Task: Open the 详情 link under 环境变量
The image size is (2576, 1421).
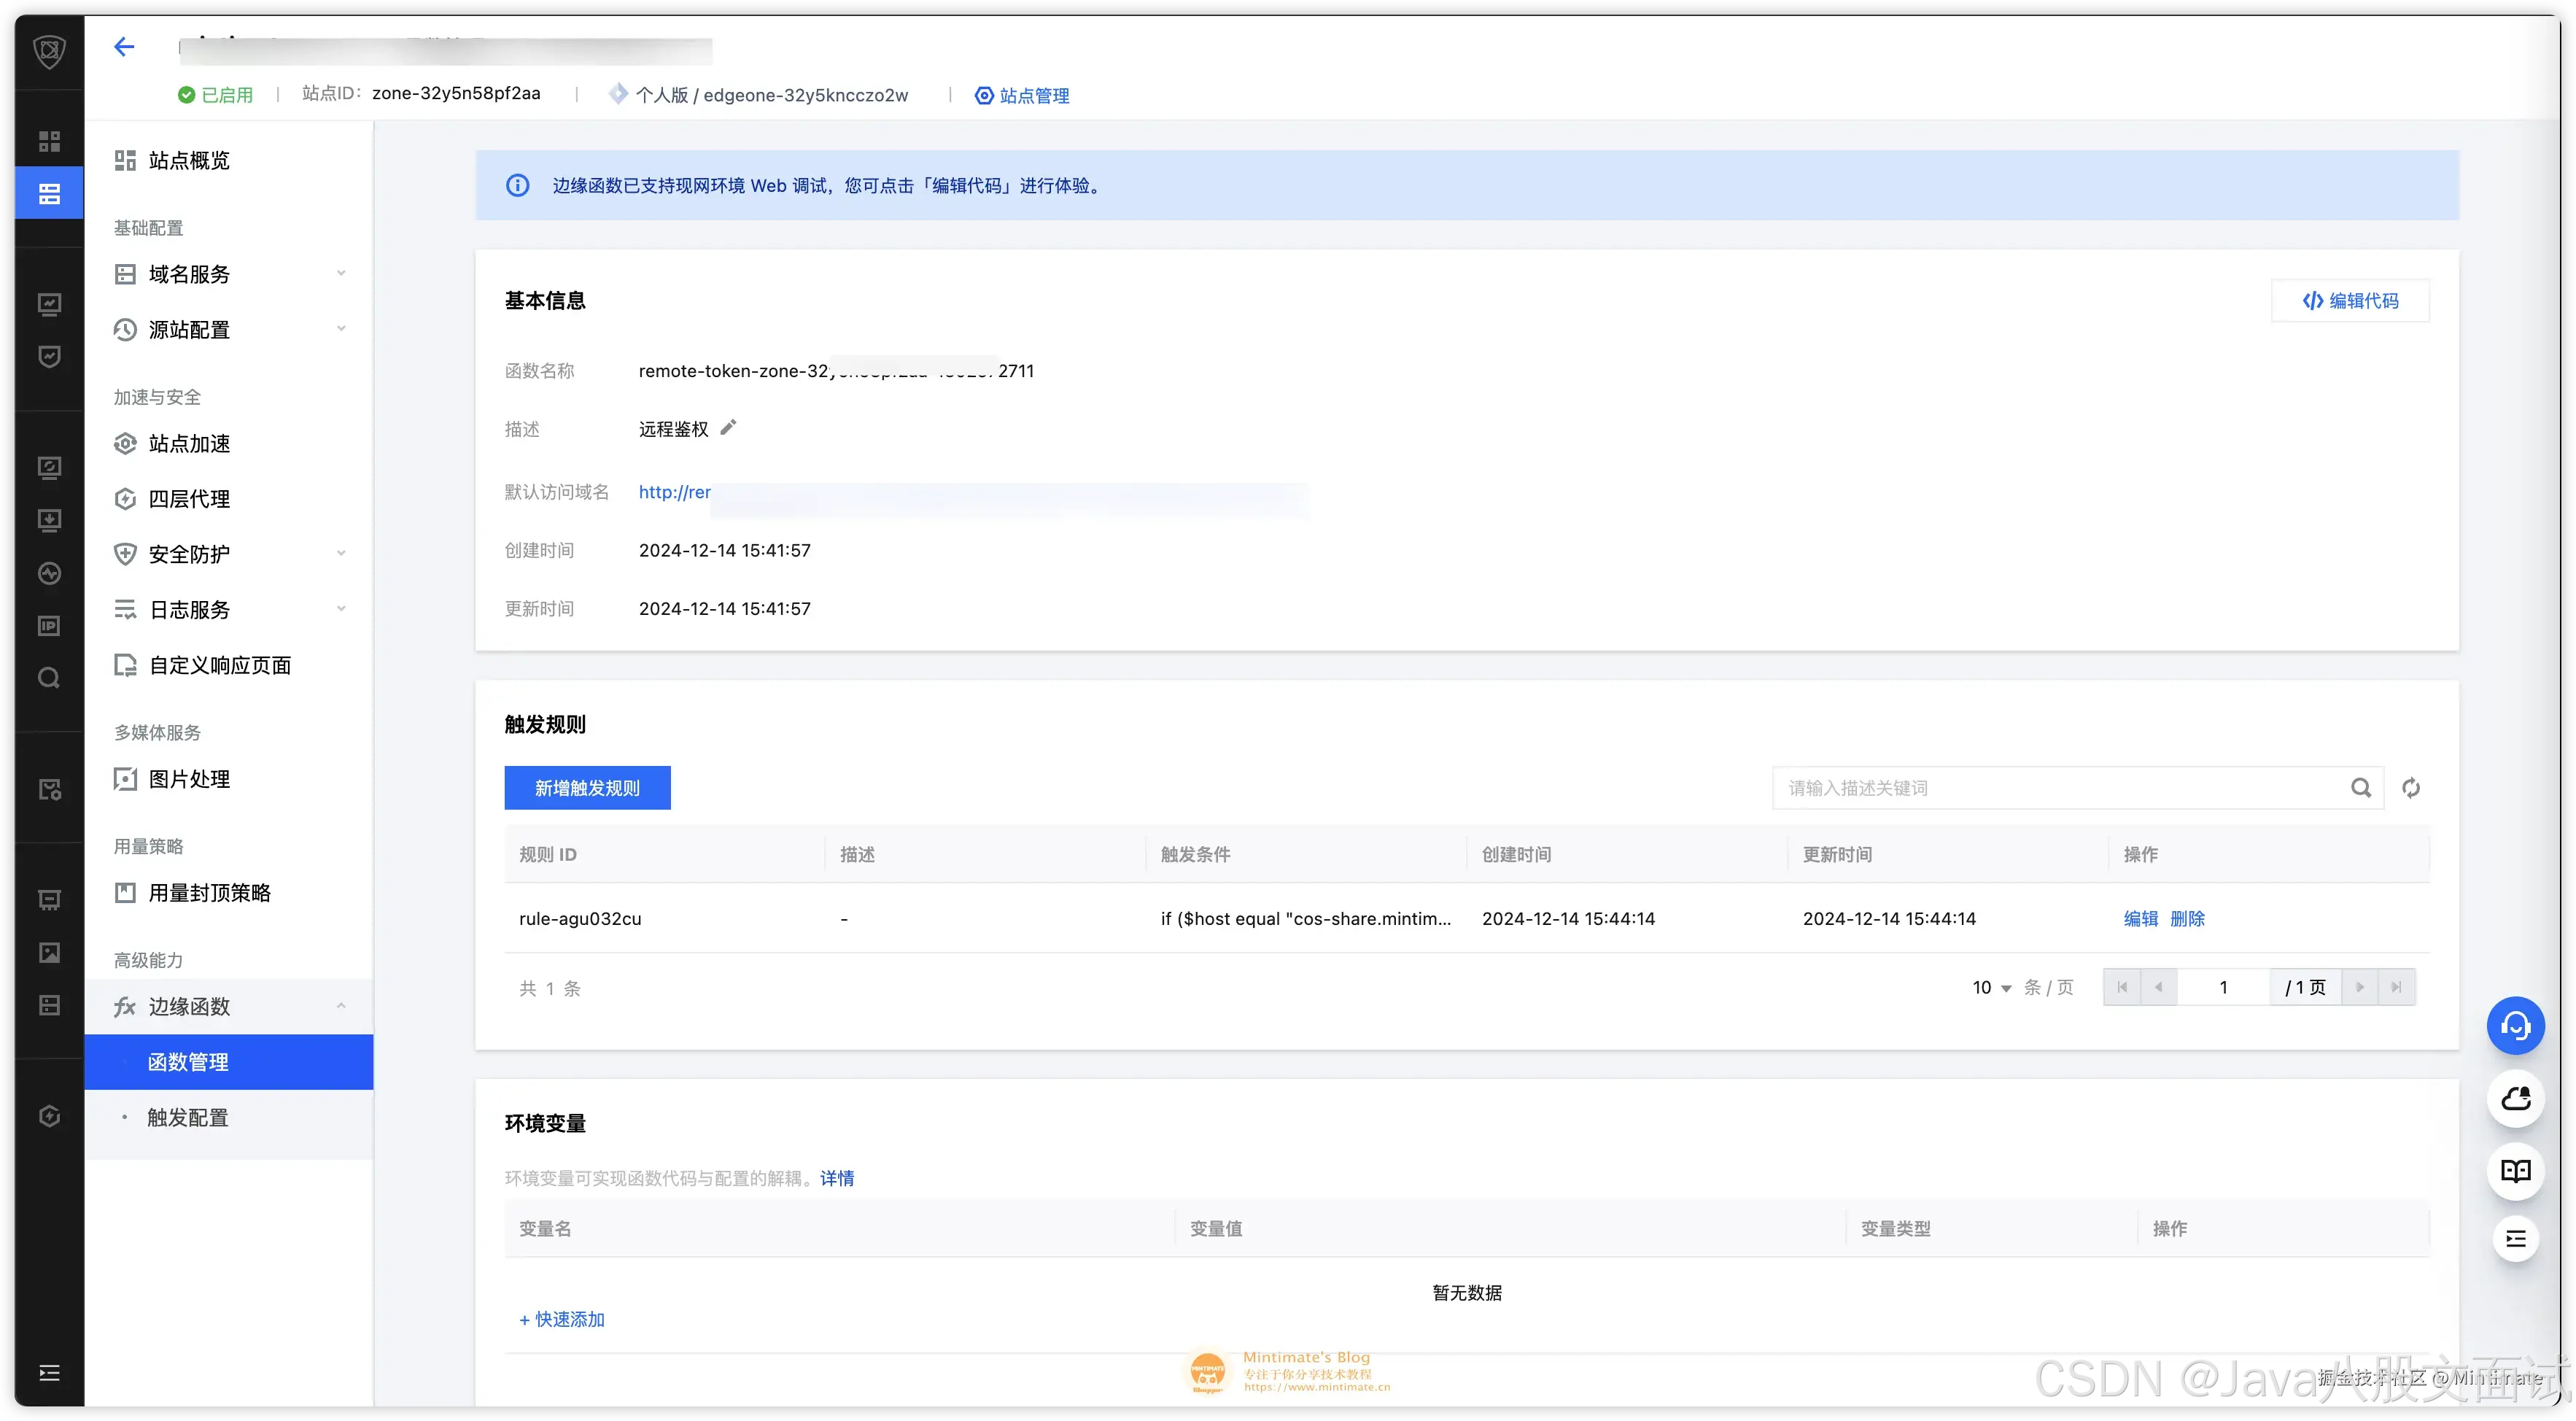Action: click(x=837, y=1179)
